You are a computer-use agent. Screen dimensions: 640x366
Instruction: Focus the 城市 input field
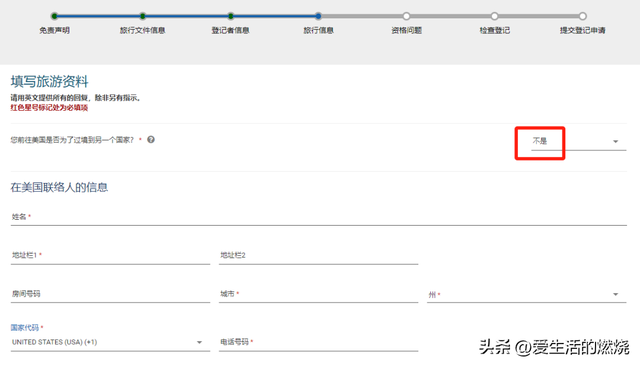coord(318,294)
